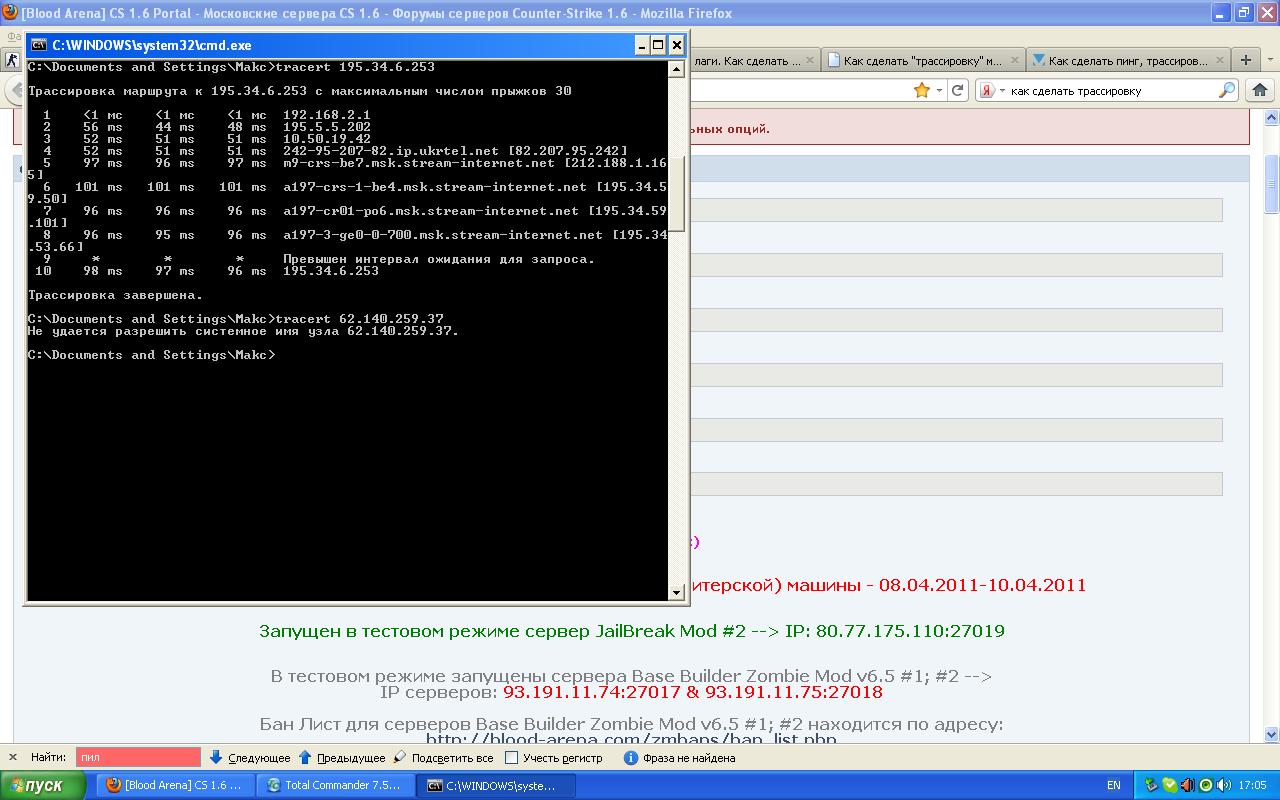The height and width of the screenshot is (800, 1280).
Task: Click the safely remove hardware tray icon
Action: click(x=1152, y=785)
